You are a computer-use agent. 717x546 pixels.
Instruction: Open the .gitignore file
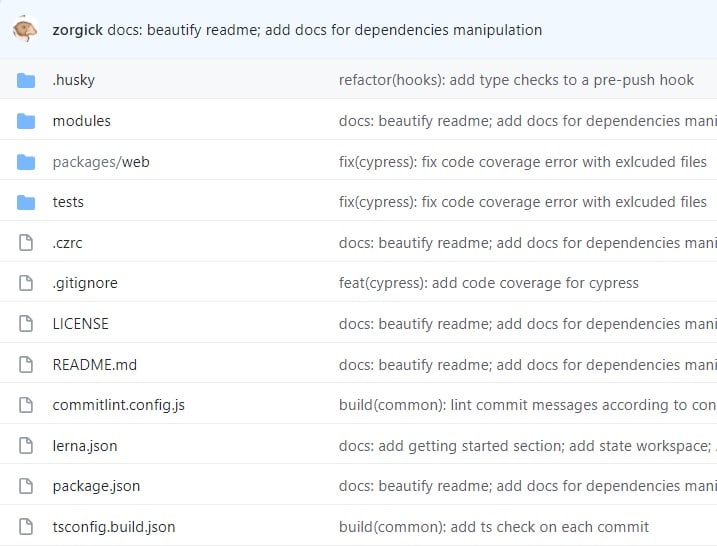point(85,283)
